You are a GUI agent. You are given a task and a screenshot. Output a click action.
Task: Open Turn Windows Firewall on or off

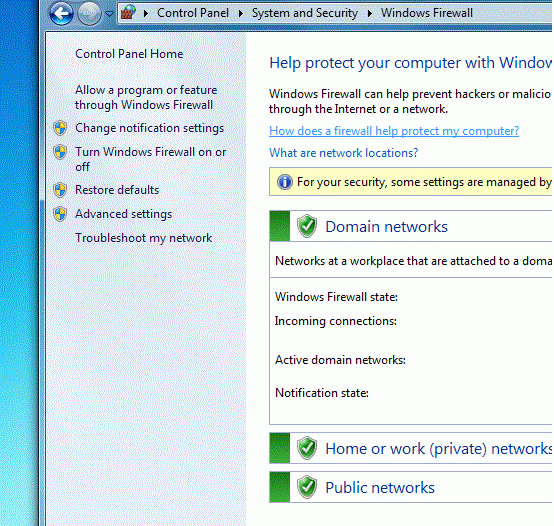click(151, 159)
